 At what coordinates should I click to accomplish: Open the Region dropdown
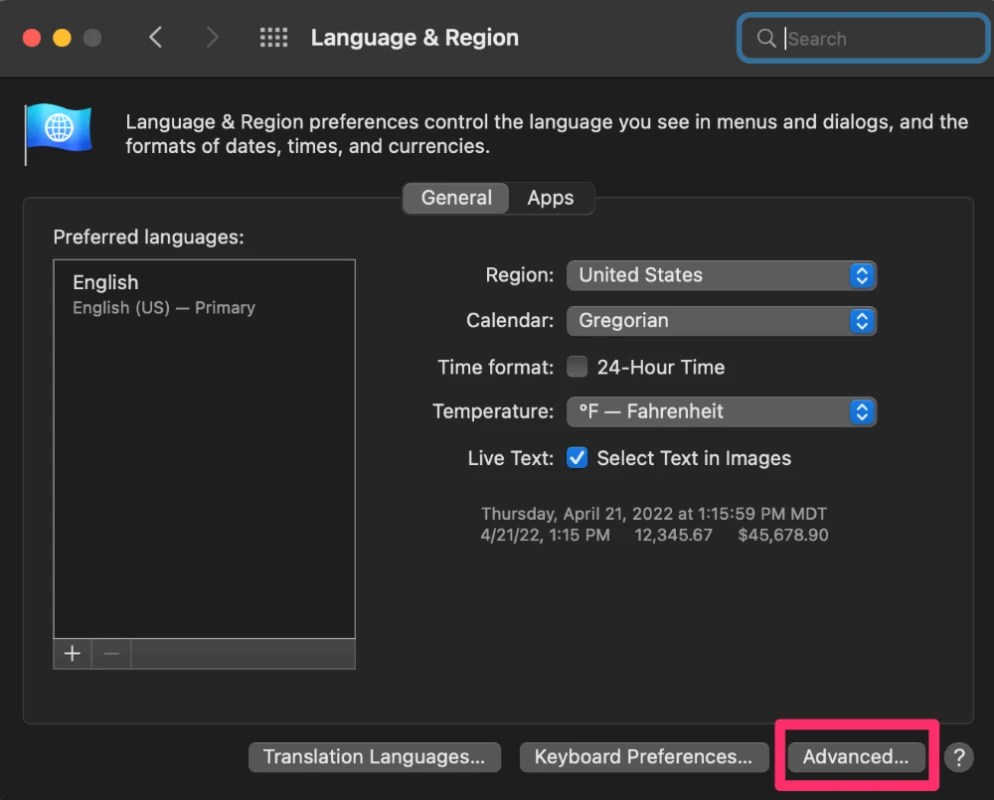click(721, 275)
